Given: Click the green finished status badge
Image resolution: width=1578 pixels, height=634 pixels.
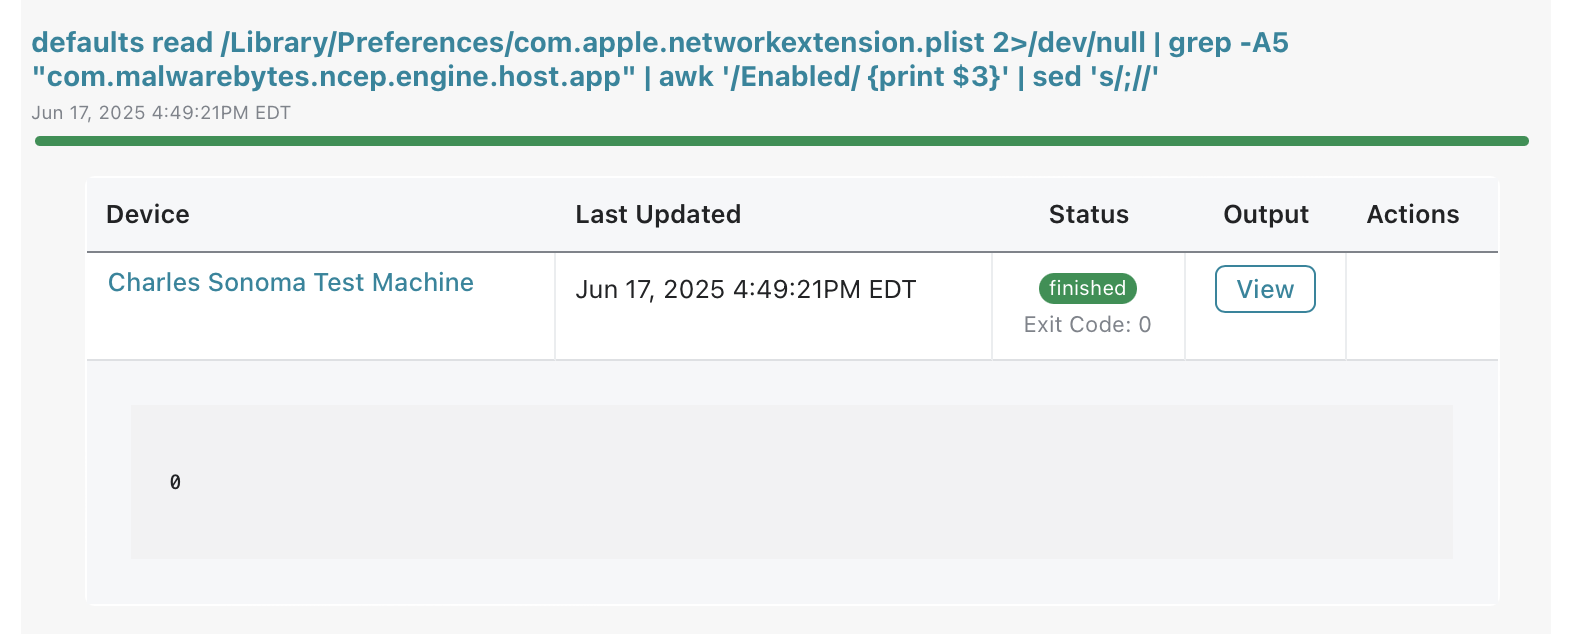Looking at the screenshot, I should (x=1088, y=288).
